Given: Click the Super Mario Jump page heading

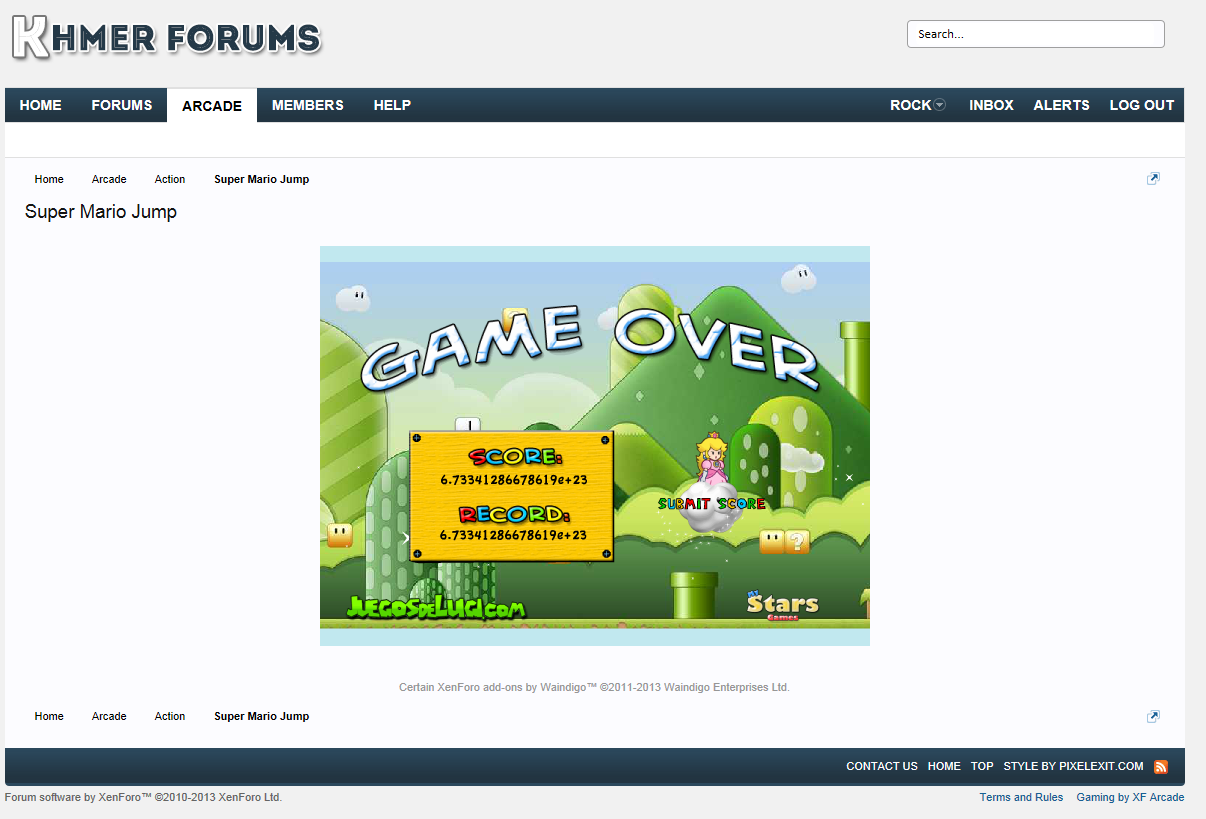Looking at the screenshot, I should click(x=101, y=212).
